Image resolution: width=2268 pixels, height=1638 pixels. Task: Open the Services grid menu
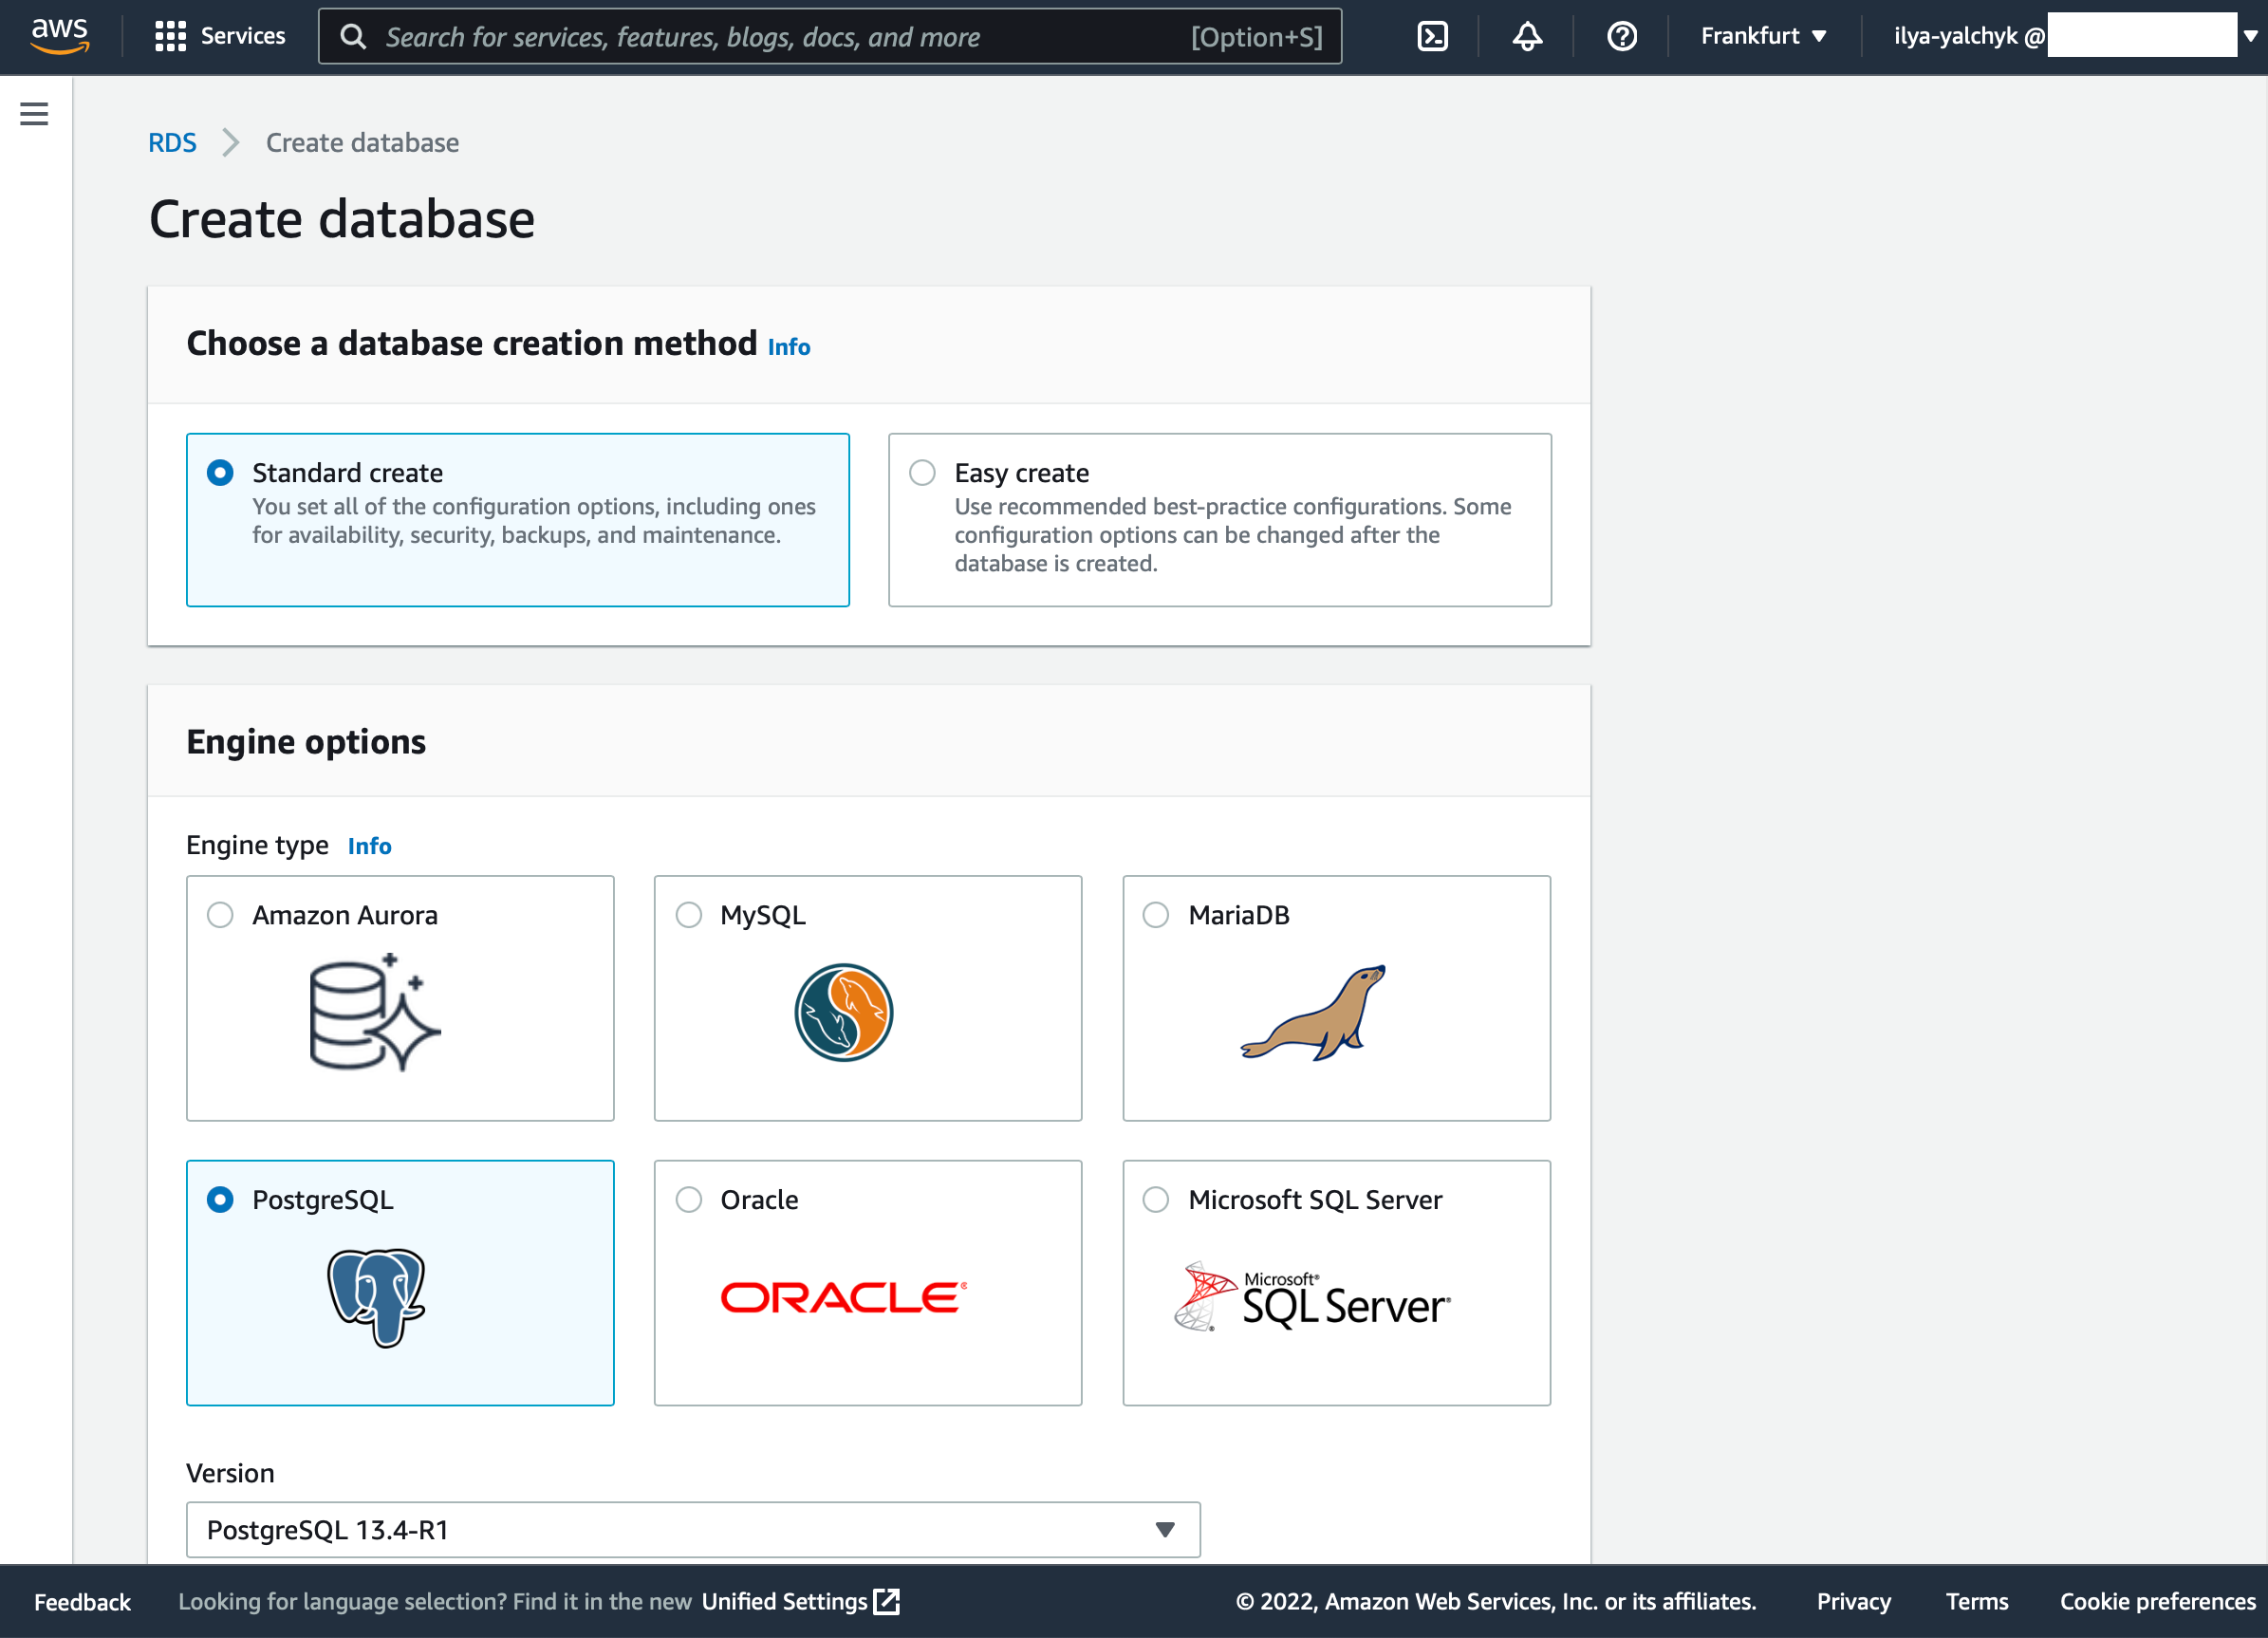pyautogui.click(x=220, y=37)
